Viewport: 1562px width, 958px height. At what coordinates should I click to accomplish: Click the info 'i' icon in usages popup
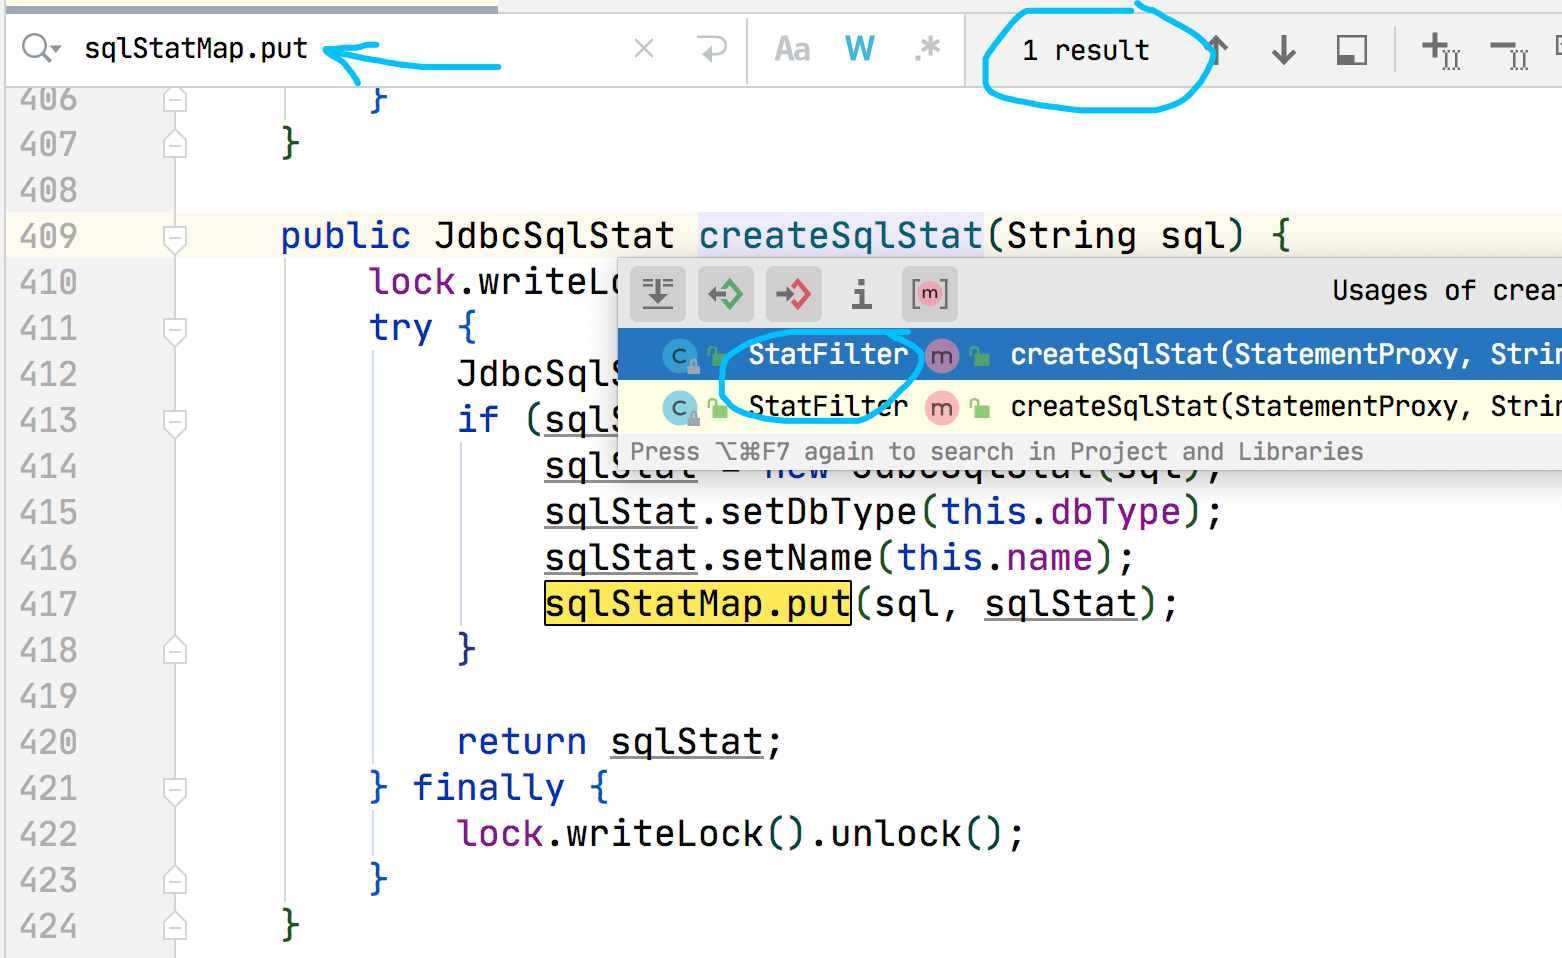pos(861,294)
